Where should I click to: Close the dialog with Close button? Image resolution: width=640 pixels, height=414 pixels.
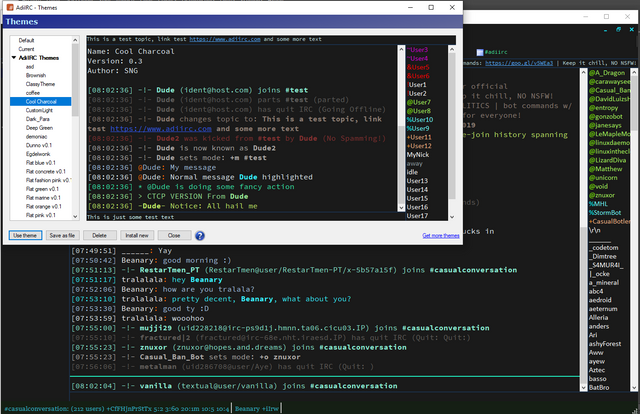[x=174, y=236]
